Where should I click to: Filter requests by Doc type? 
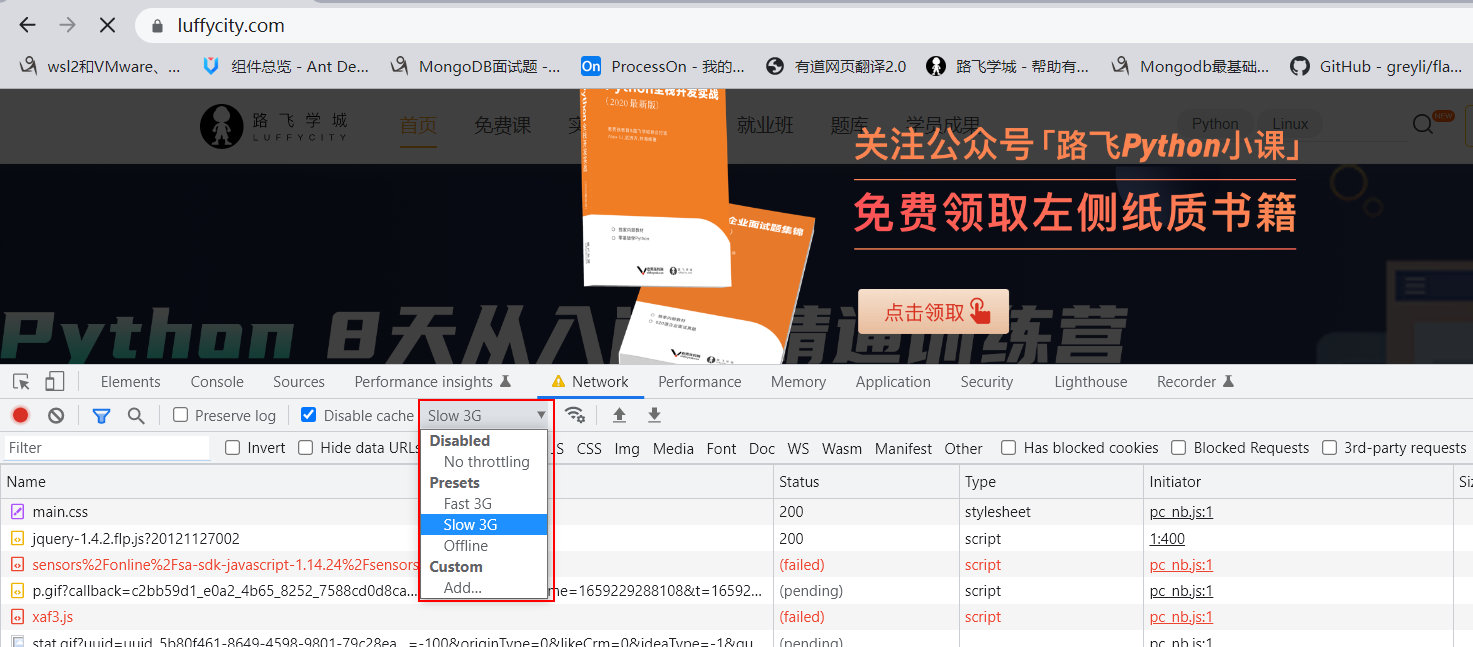[762, 449]
